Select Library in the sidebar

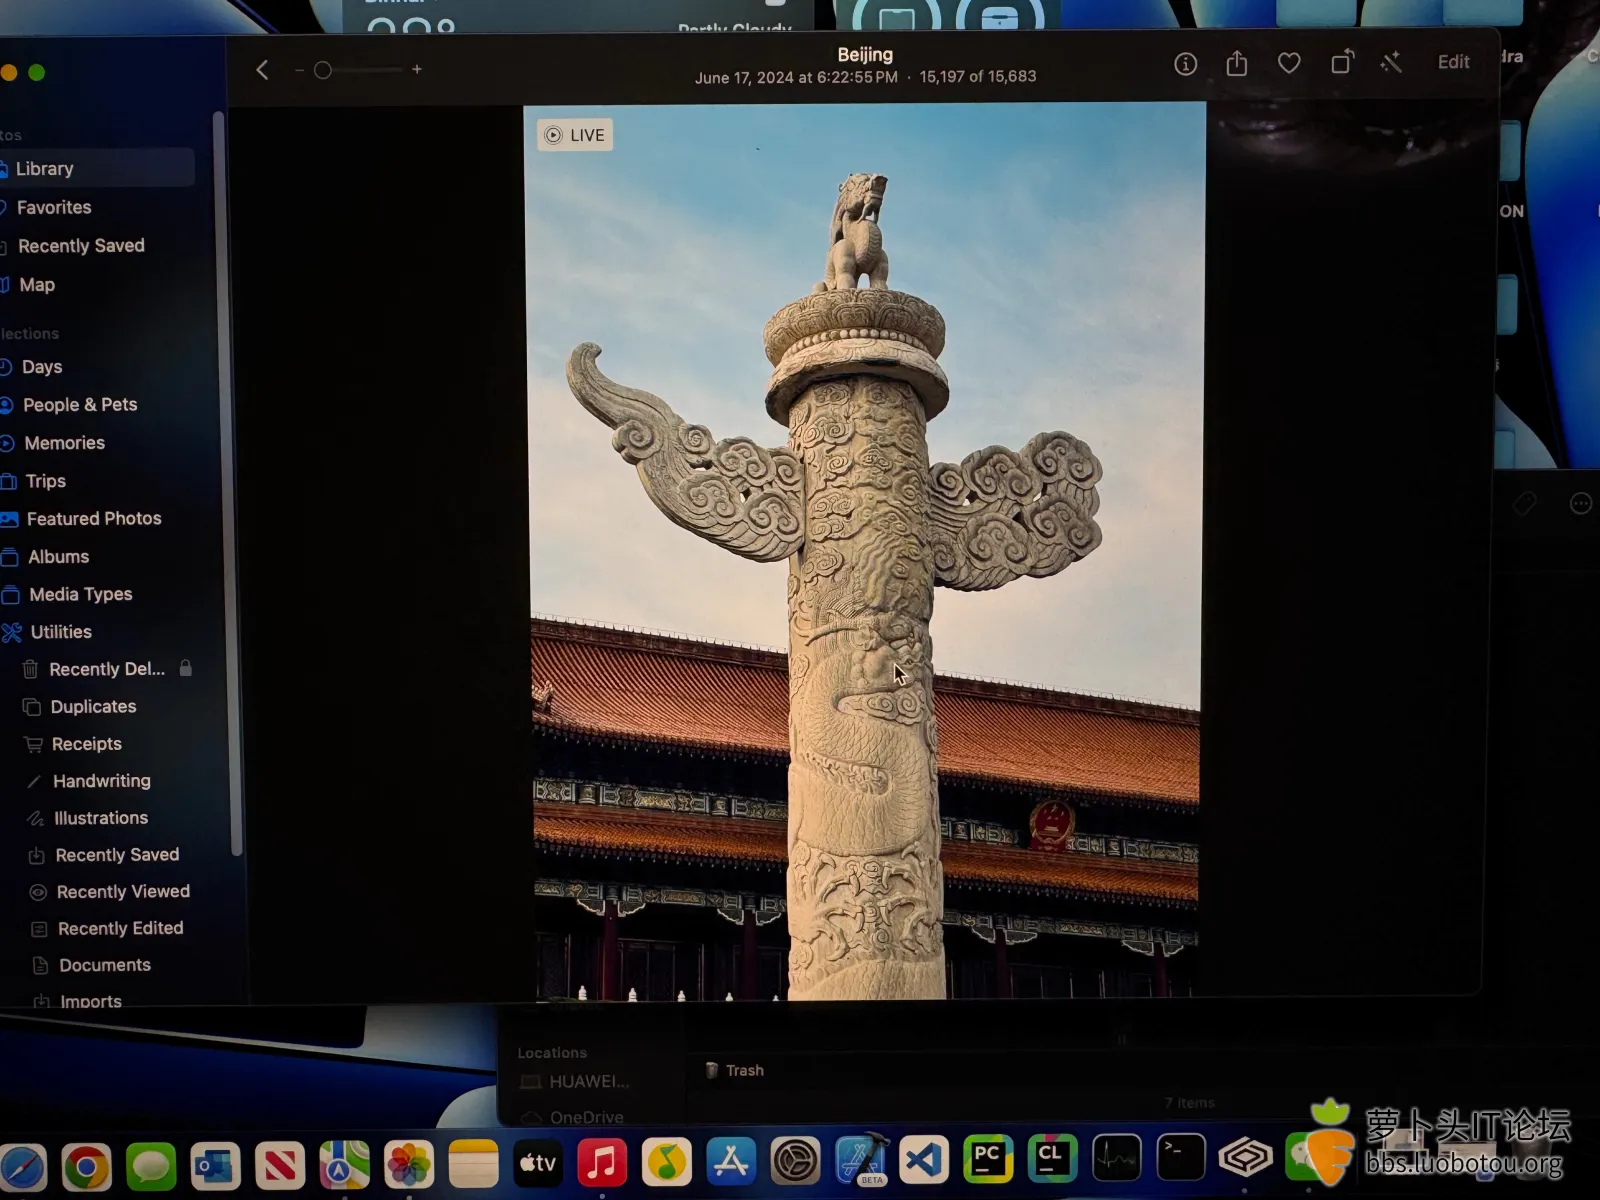point(96,168)
